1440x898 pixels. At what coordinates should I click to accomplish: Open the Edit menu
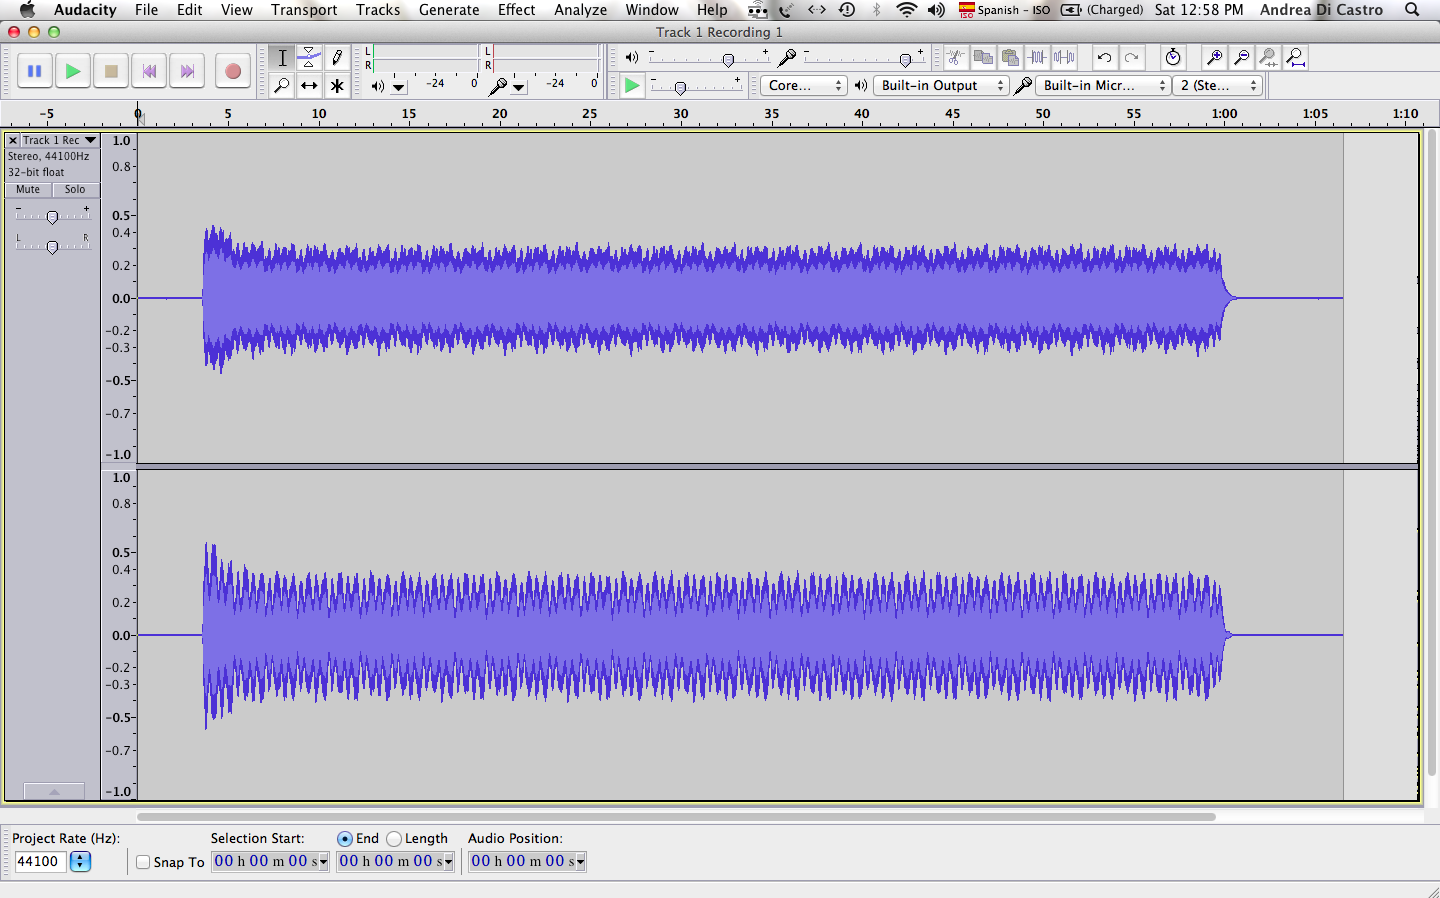(x=190, y=10)
